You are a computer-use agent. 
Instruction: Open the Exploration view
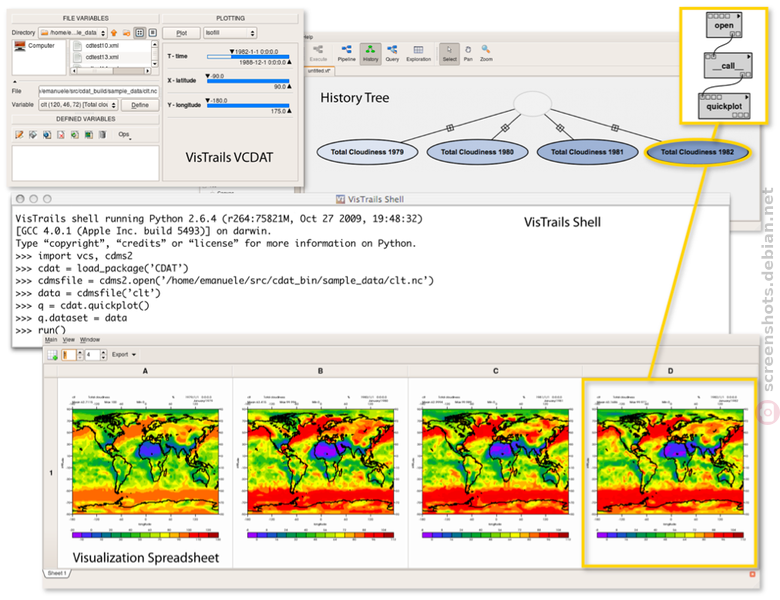(x=418, y=53)
